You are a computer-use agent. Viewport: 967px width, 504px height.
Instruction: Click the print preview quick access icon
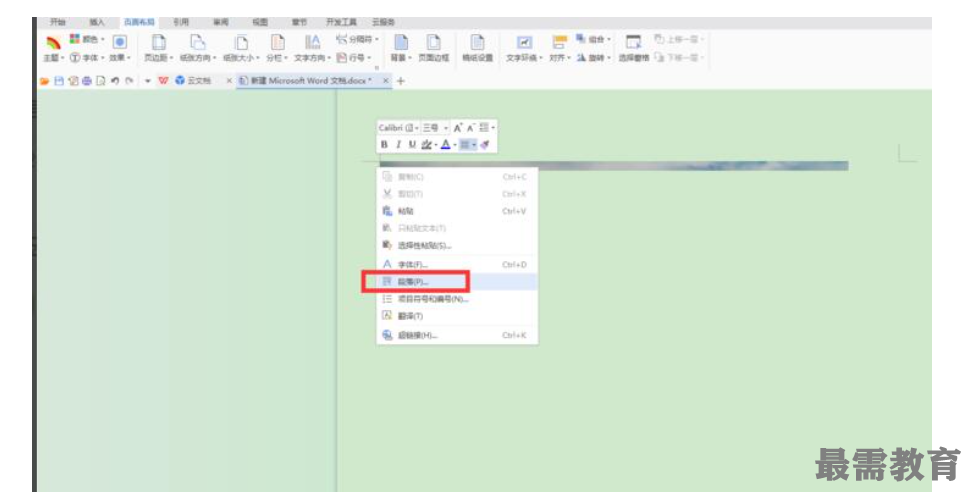(x=101, y=81)
